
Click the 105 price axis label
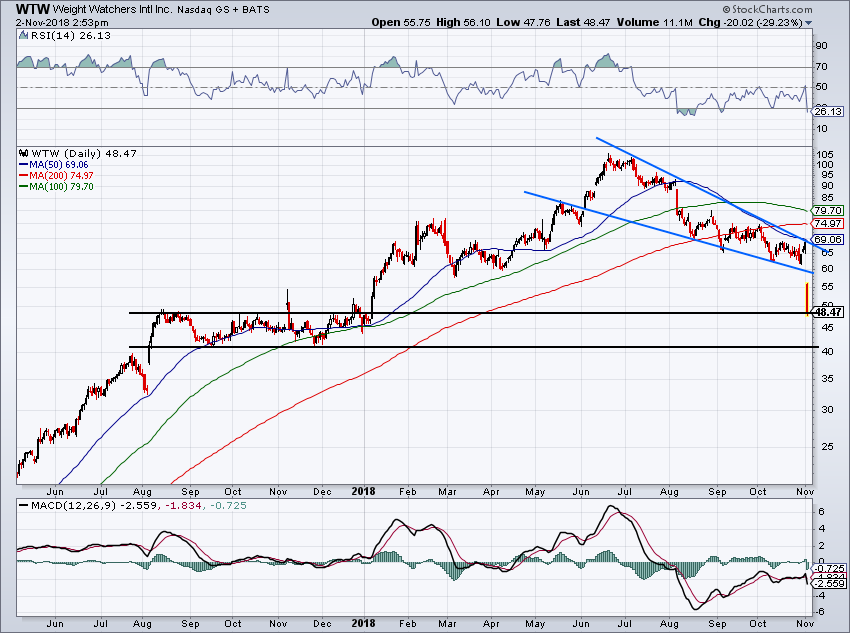[823, 154]
